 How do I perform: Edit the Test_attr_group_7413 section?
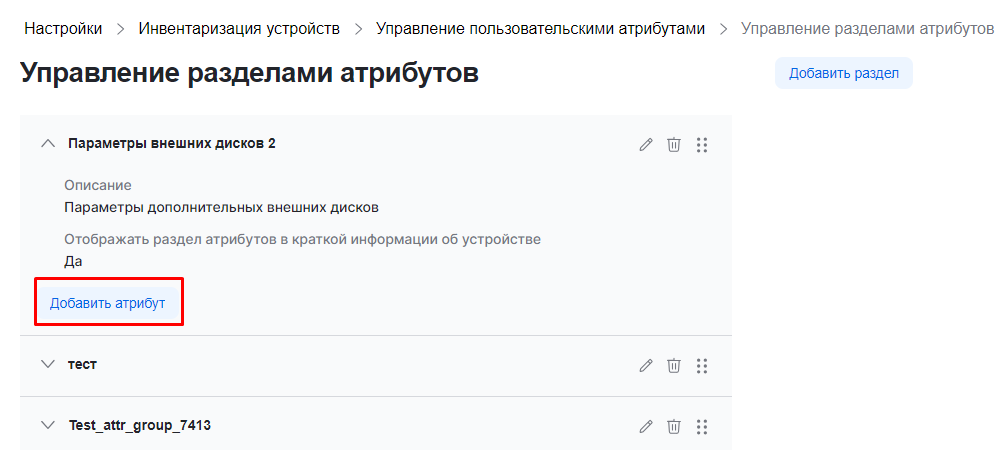[646, 427]
